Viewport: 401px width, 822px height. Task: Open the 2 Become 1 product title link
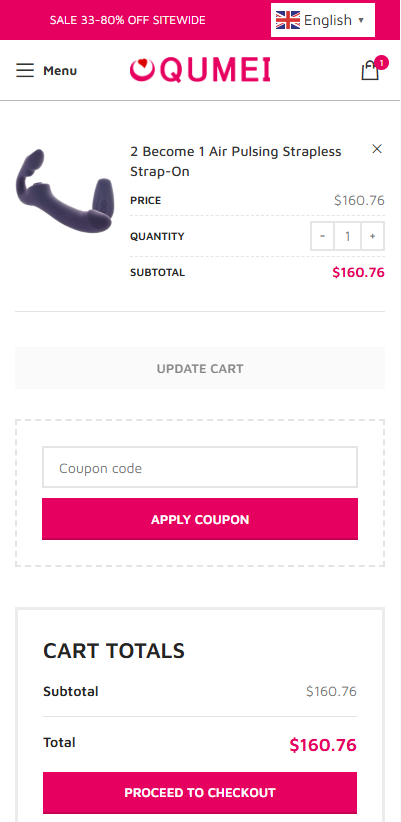point(236,161)
